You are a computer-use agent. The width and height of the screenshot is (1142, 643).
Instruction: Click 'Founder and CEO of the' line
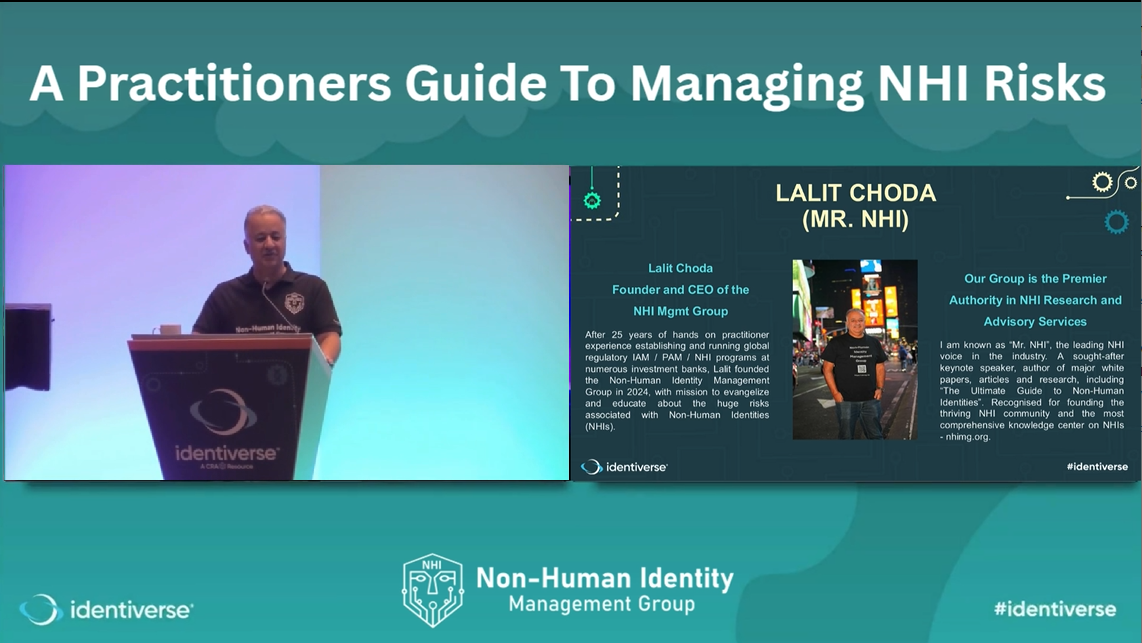680,290
